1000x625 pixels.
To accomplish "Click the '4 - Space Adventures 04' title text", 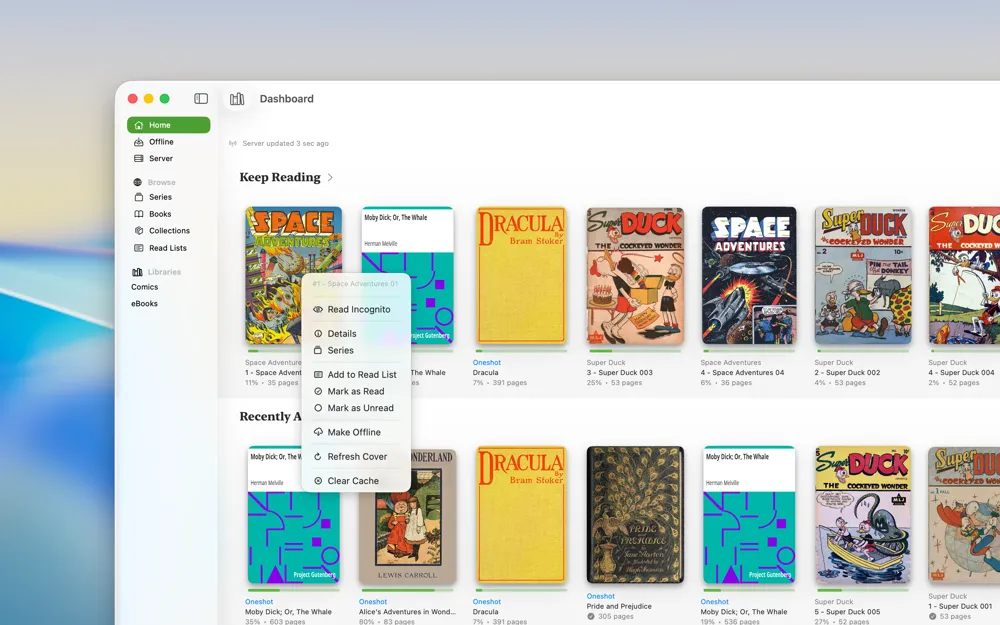I will click(742, 372).
